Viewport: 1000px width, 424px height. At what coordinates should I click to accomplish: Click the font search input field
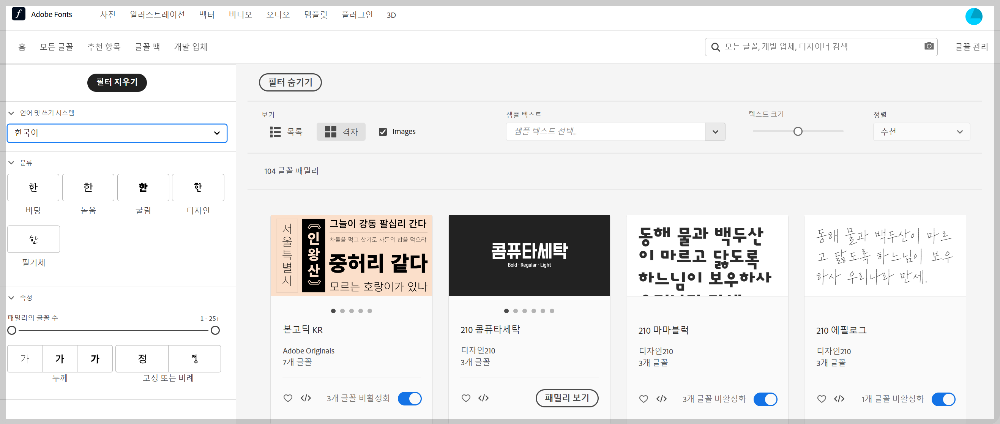click(x=821, y=47)
